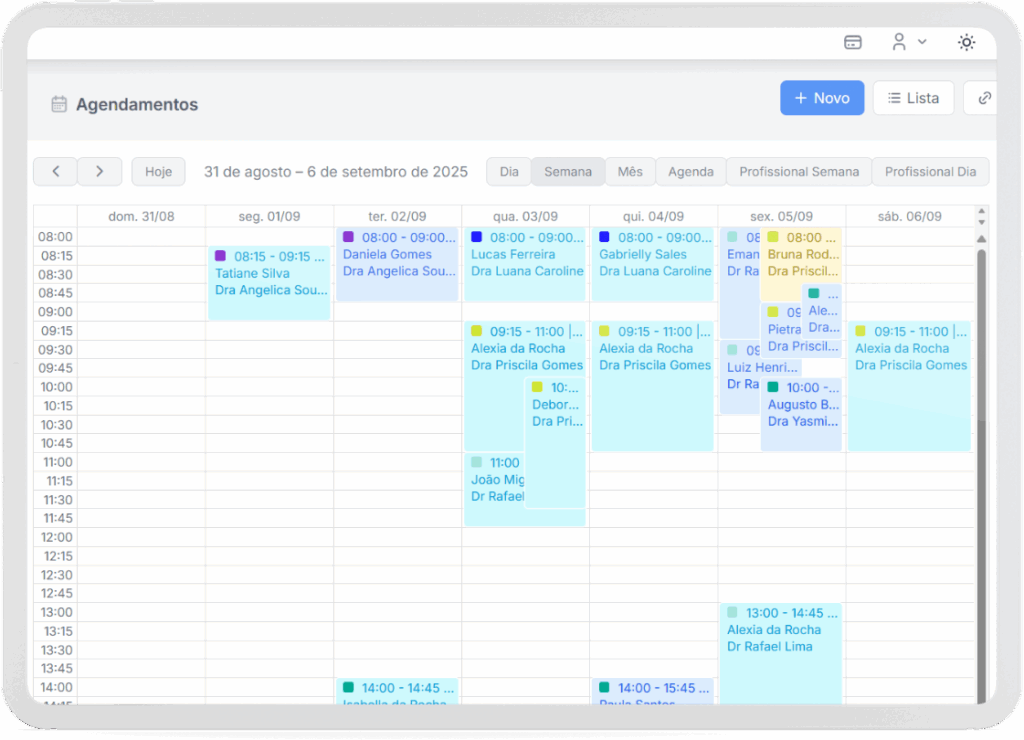Switch to Agenda view
1024x740 pixels.
pyautogui.click(x=691, y=171)
